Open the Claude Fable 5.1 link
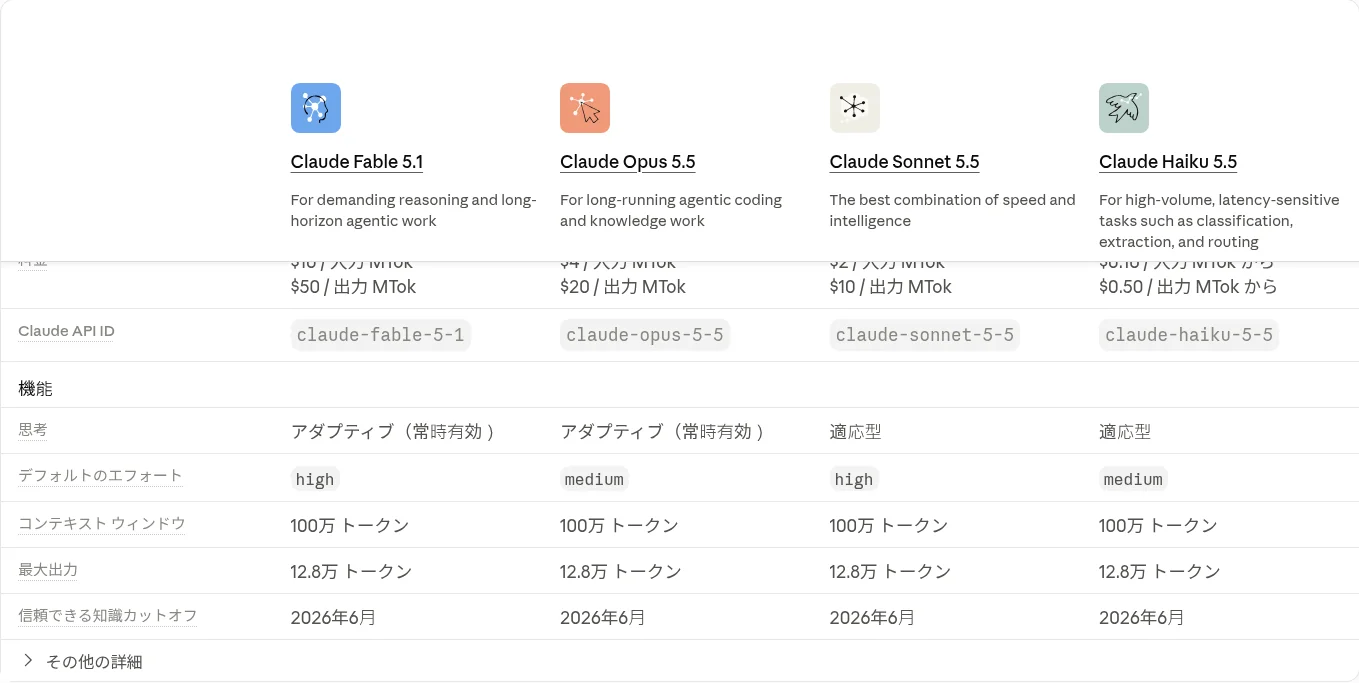Viewport: 1359px width, 683px height. click(x=357, y=162)
